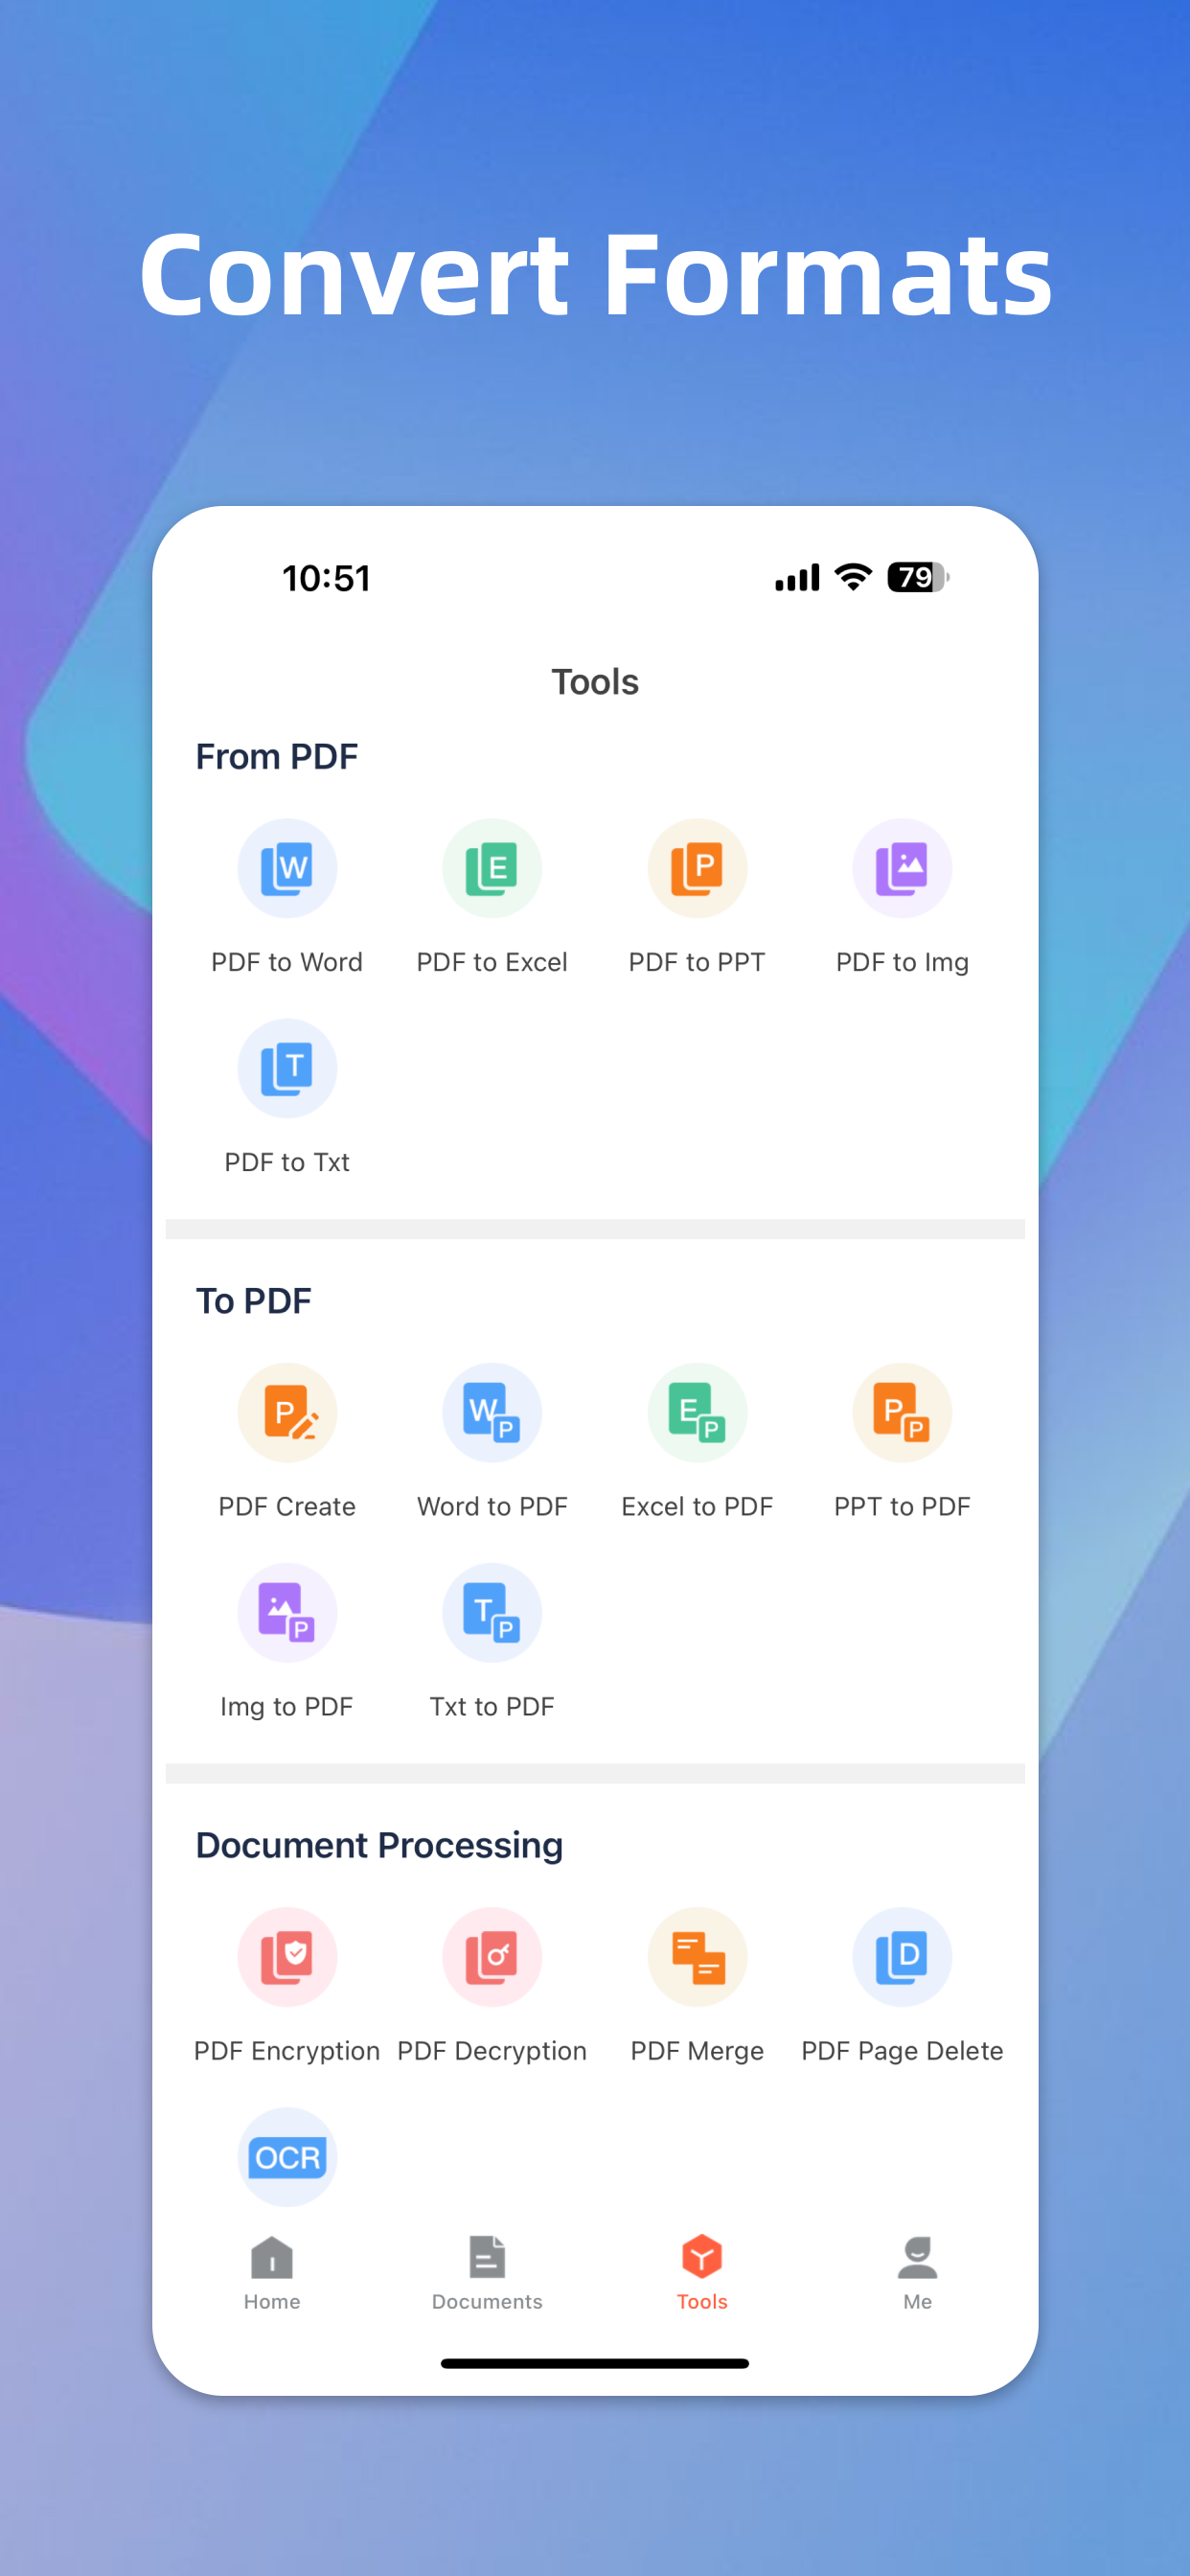The height and width of the screenshot is (2576, 1190).
Task: Select the Tools tab
Action: tap(702, 2273)
